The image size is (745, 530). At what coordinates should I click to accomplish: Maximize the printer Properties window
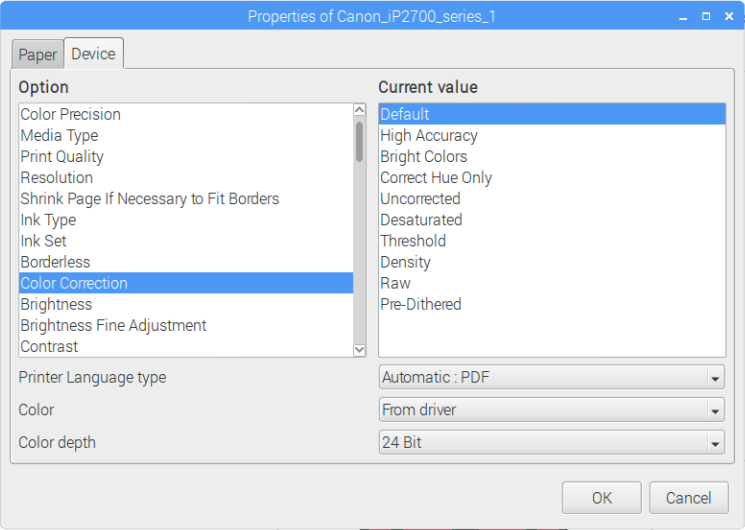coord(706,17)
